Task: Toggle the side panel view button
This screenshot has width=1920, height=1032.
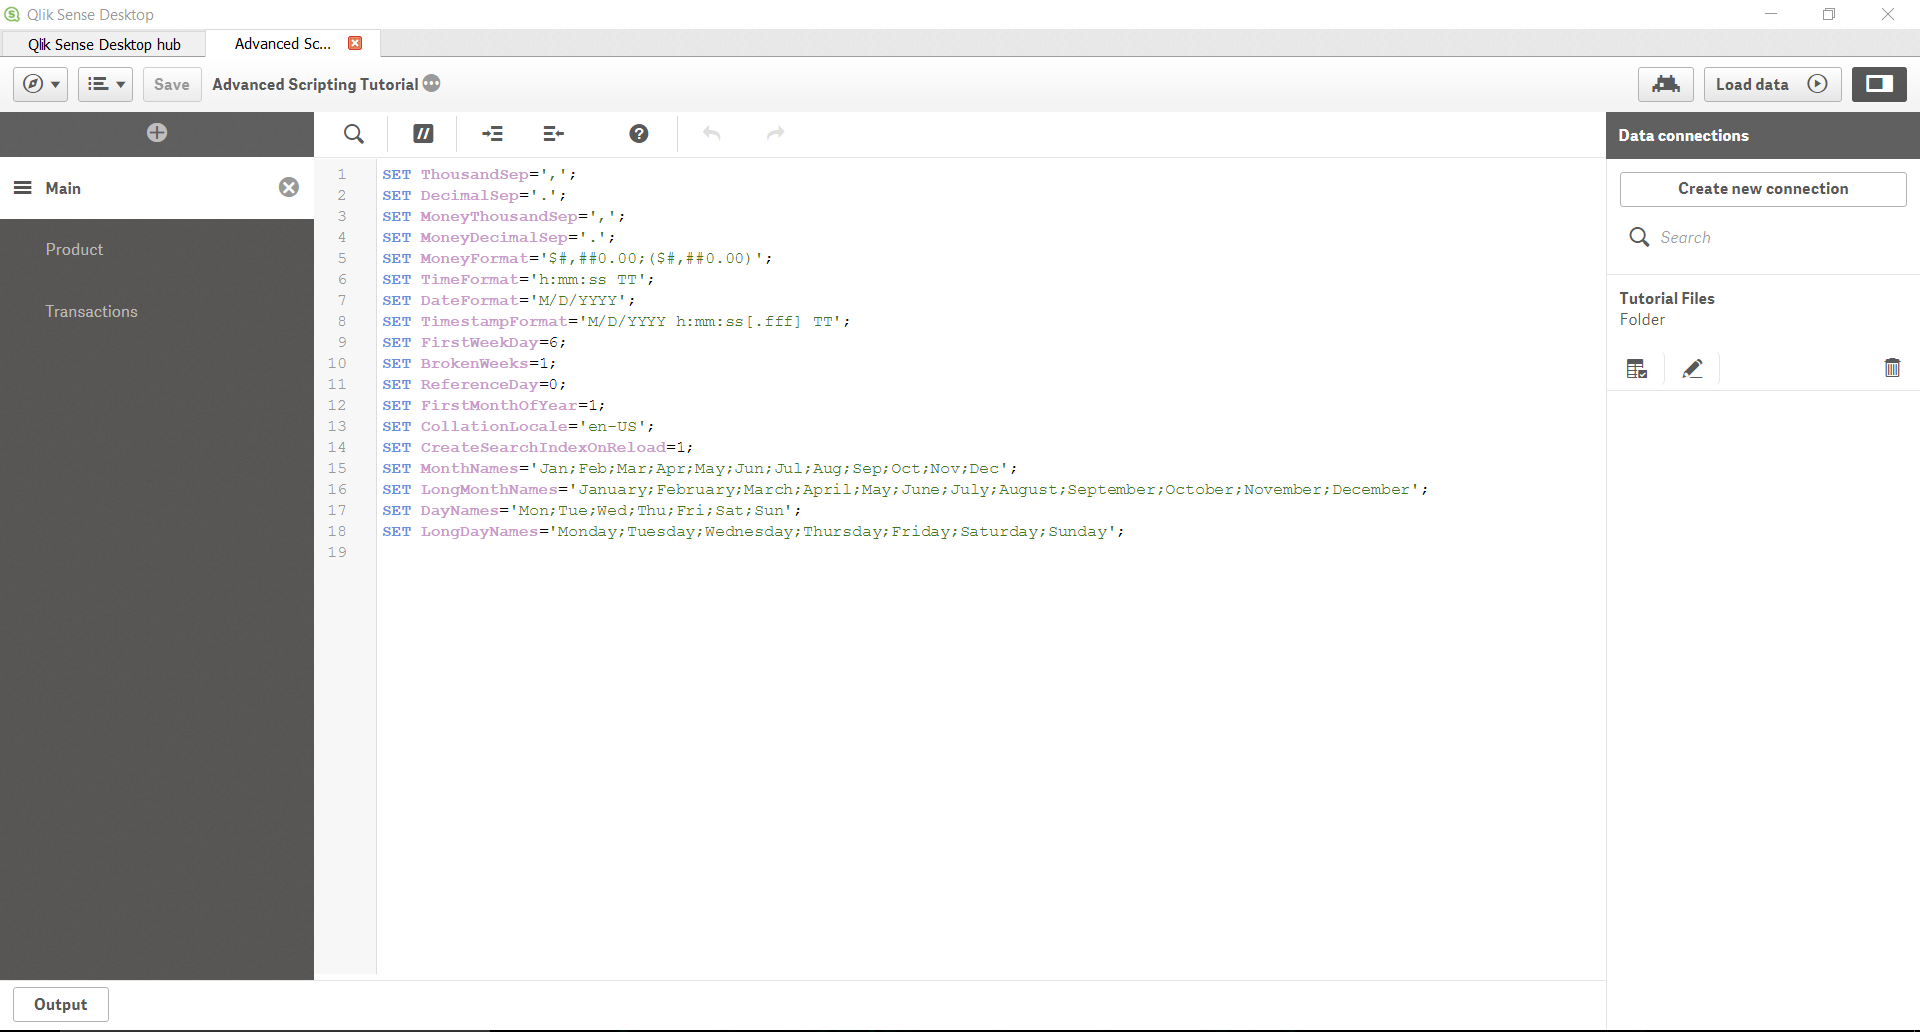Action: (1879, 84)
